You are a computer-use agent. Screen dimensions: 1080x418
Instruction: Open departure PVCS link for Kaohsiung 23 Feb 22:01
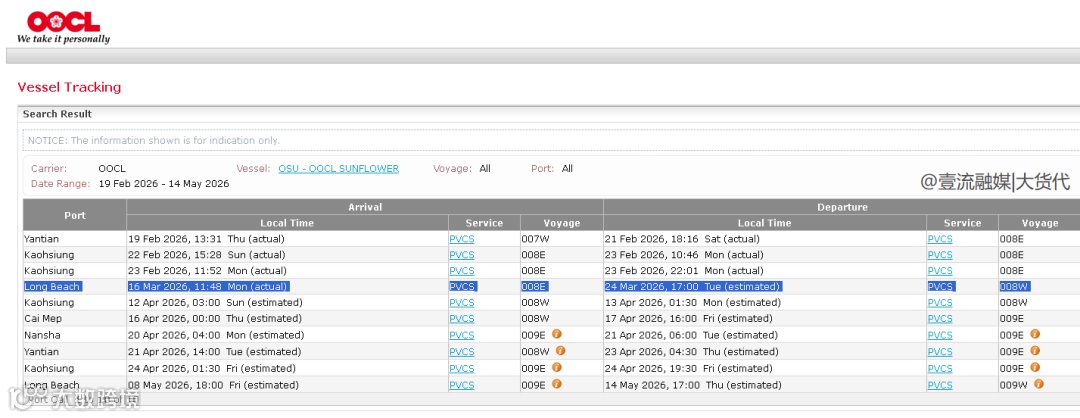click(x=940, y=271)
